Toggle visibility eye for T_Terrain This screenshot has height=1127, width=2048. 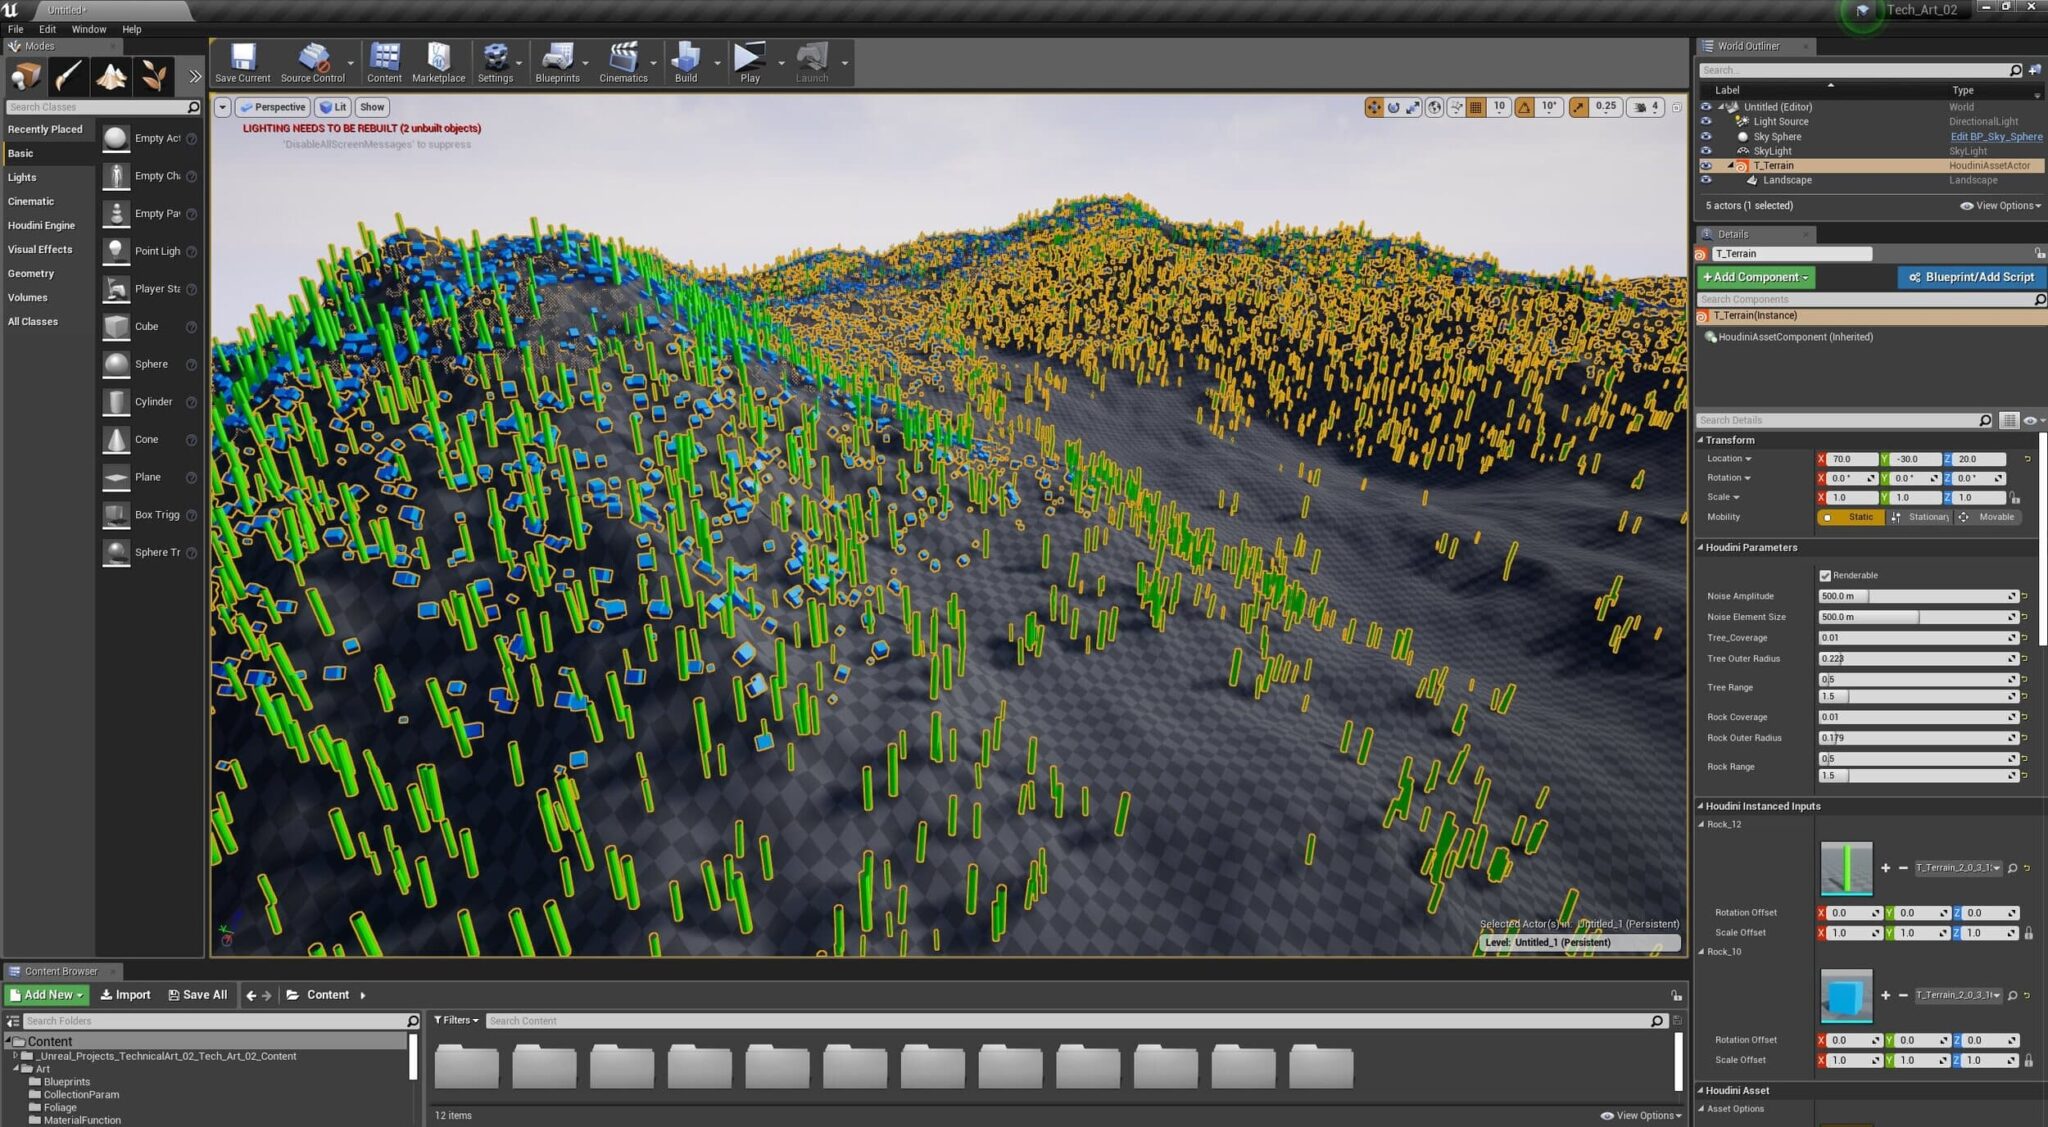[1706, 165]
